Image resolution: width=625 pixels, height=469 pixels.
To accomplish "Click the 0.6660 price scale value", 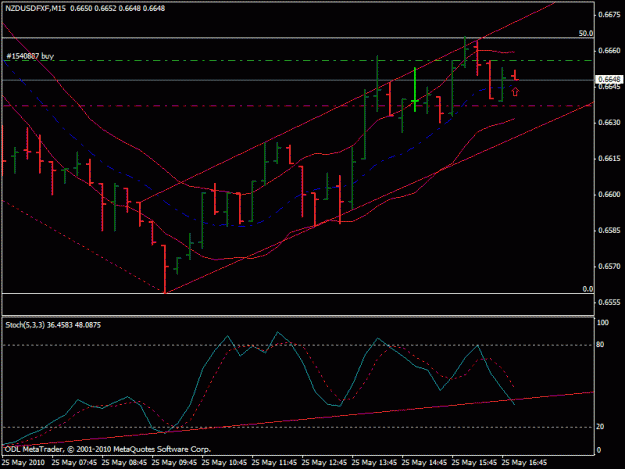I will (609, 51).
